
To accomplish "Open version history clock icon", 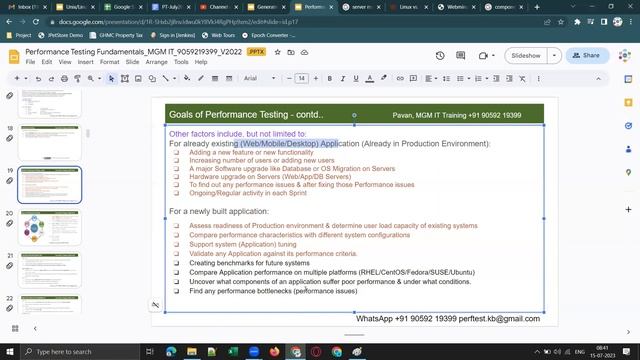I will (x=440, y=56).
